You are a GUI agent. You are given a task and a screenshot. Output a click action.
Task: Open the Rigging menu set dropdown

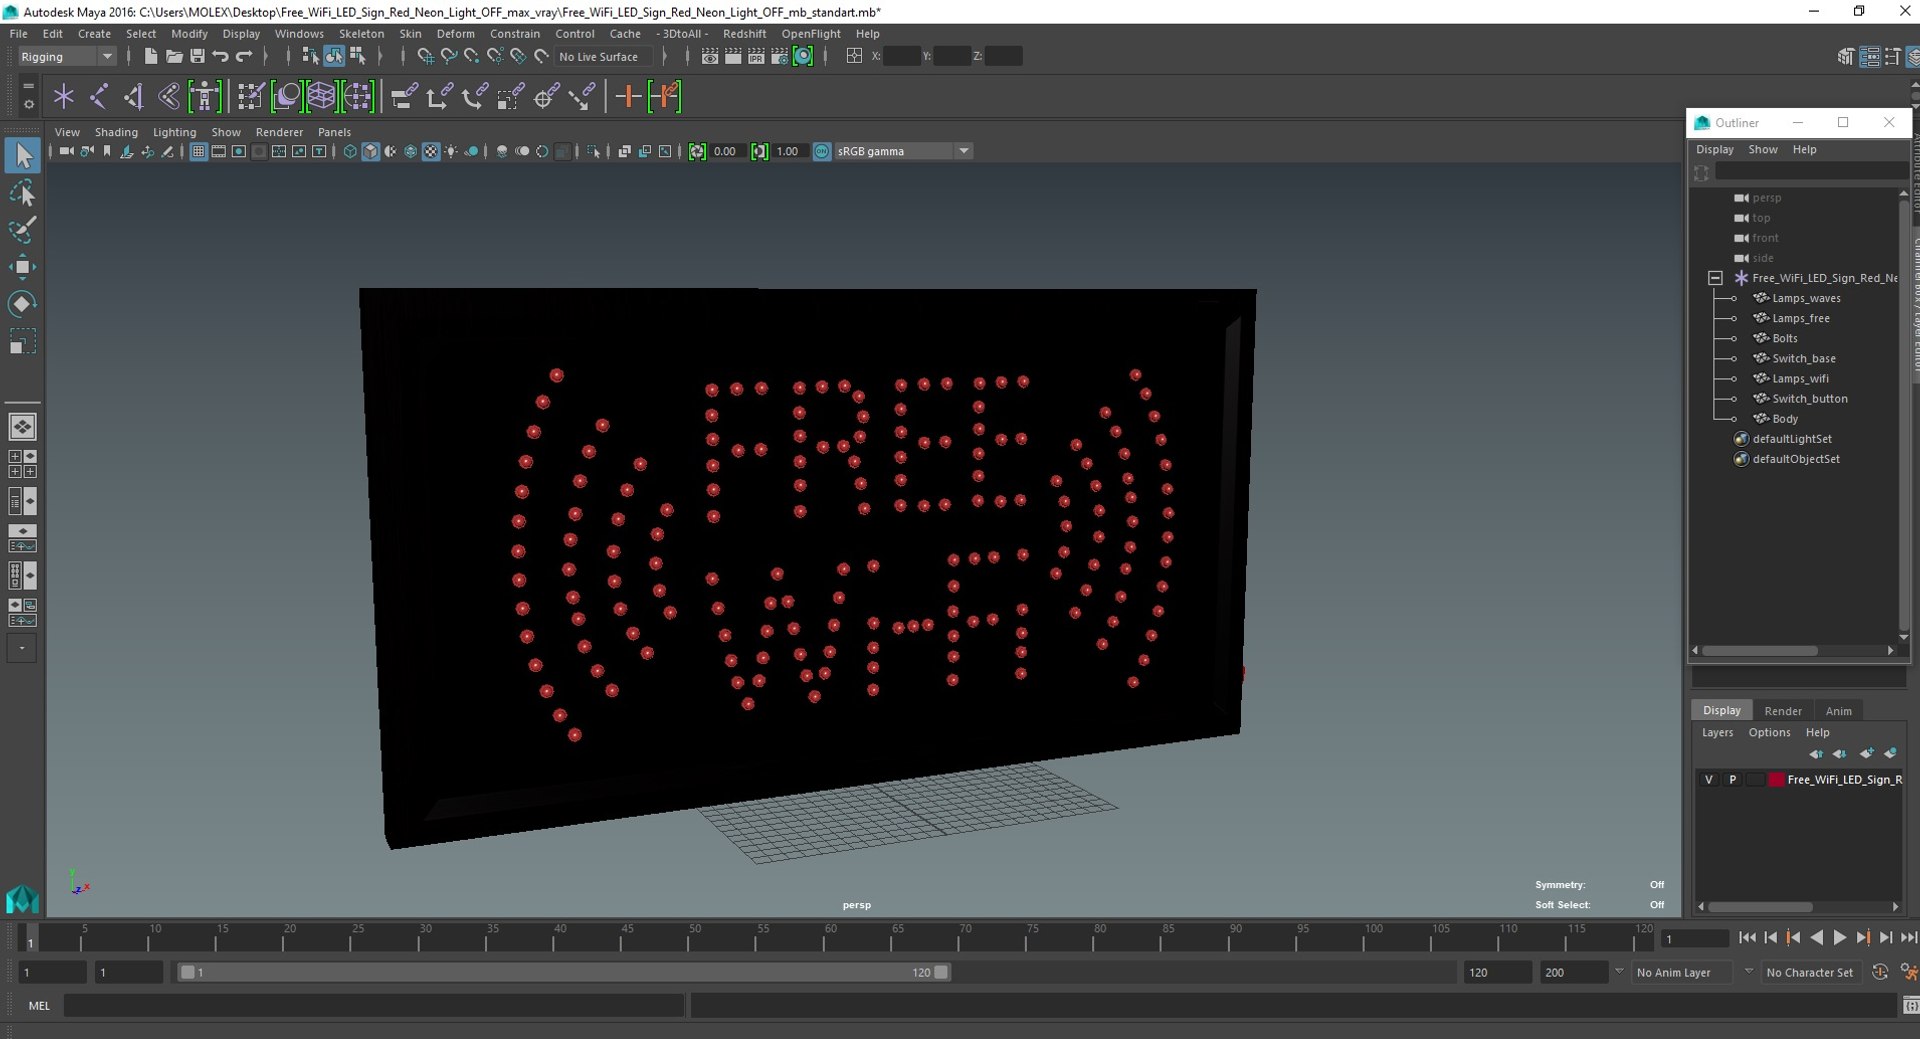click(67, 56)
